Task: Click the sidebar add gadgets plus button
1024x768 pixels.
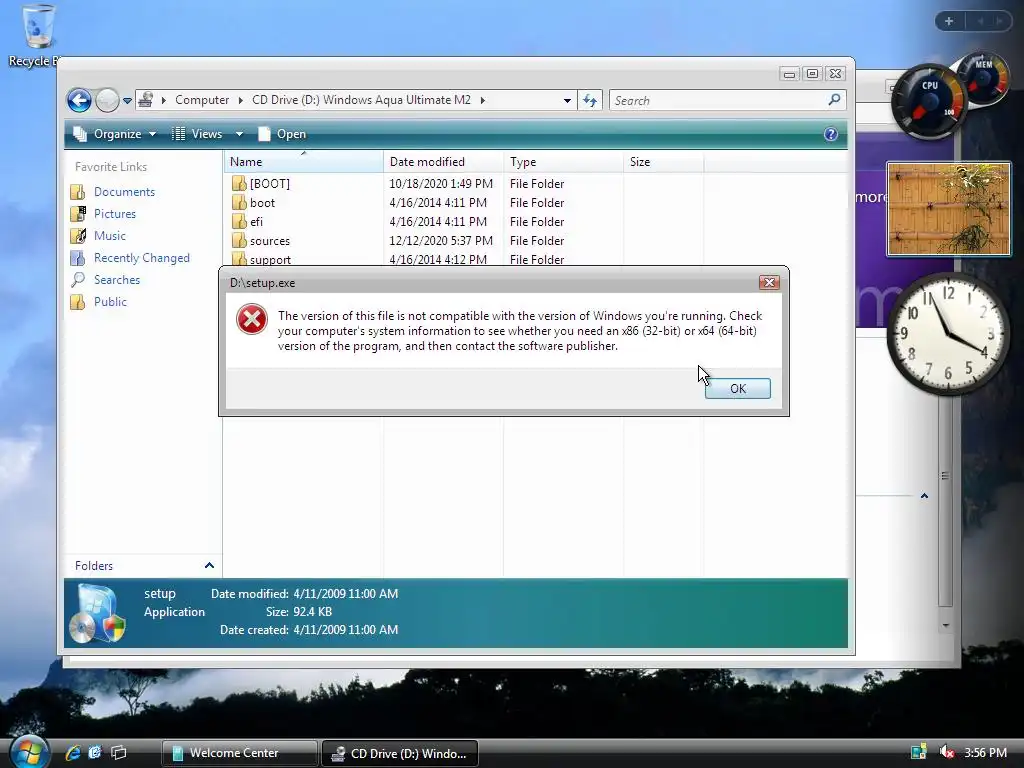Action: 949,21
